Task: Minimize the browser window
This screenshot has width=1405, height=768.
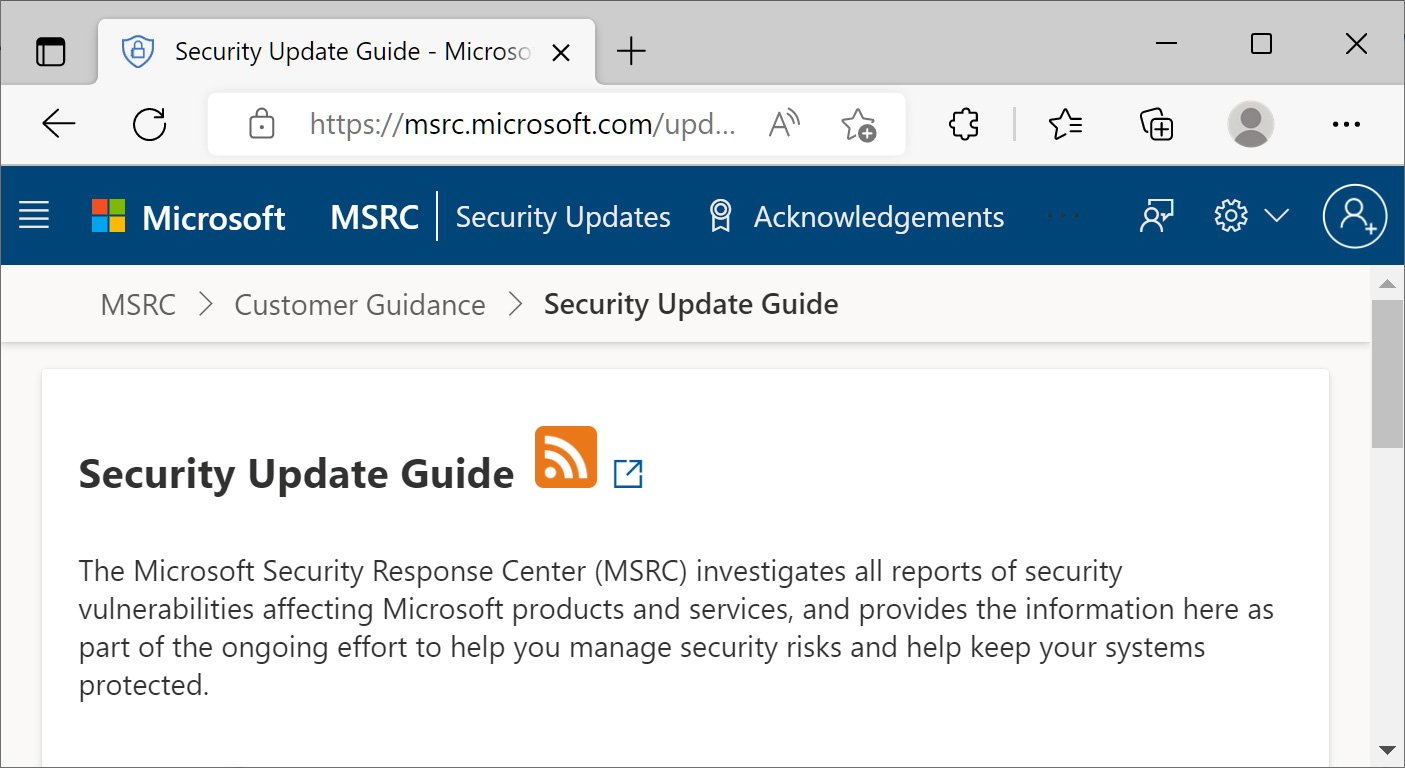Action: pos(1166,43)
